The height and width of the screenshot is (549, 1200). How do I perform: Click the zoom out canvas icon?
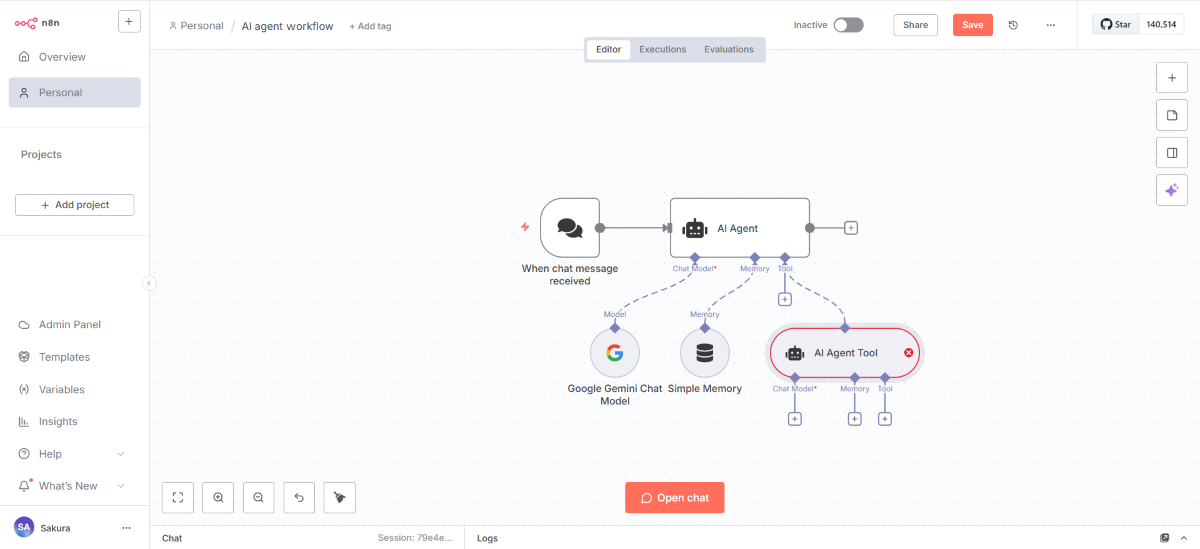[258, 497]
